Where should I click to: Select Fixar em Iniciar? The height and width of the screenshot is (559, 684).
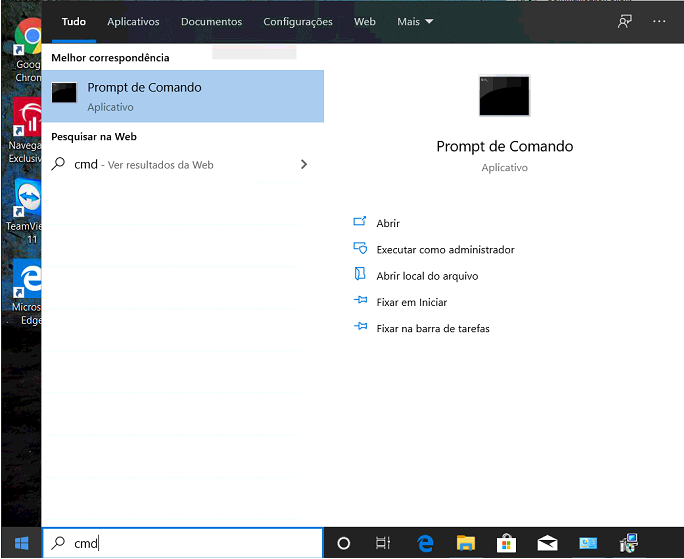pyautogui.click(x=412, y=302)
